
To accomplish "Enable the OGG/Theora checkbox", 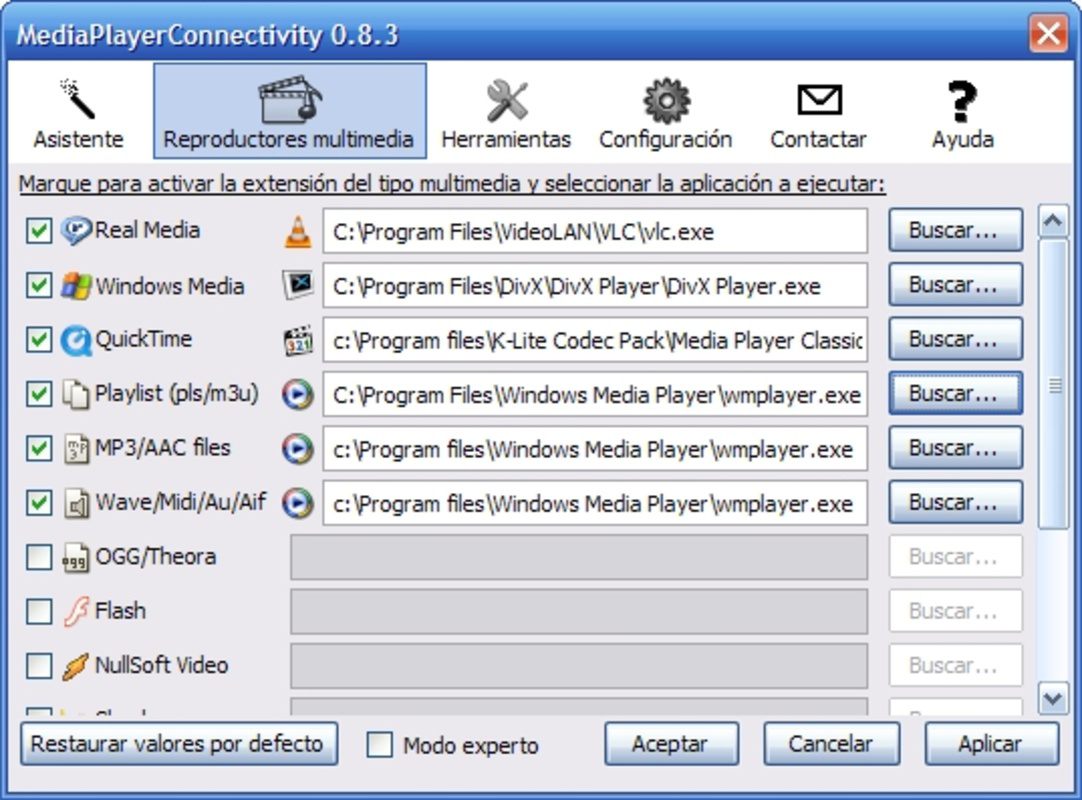I will 39,557.
